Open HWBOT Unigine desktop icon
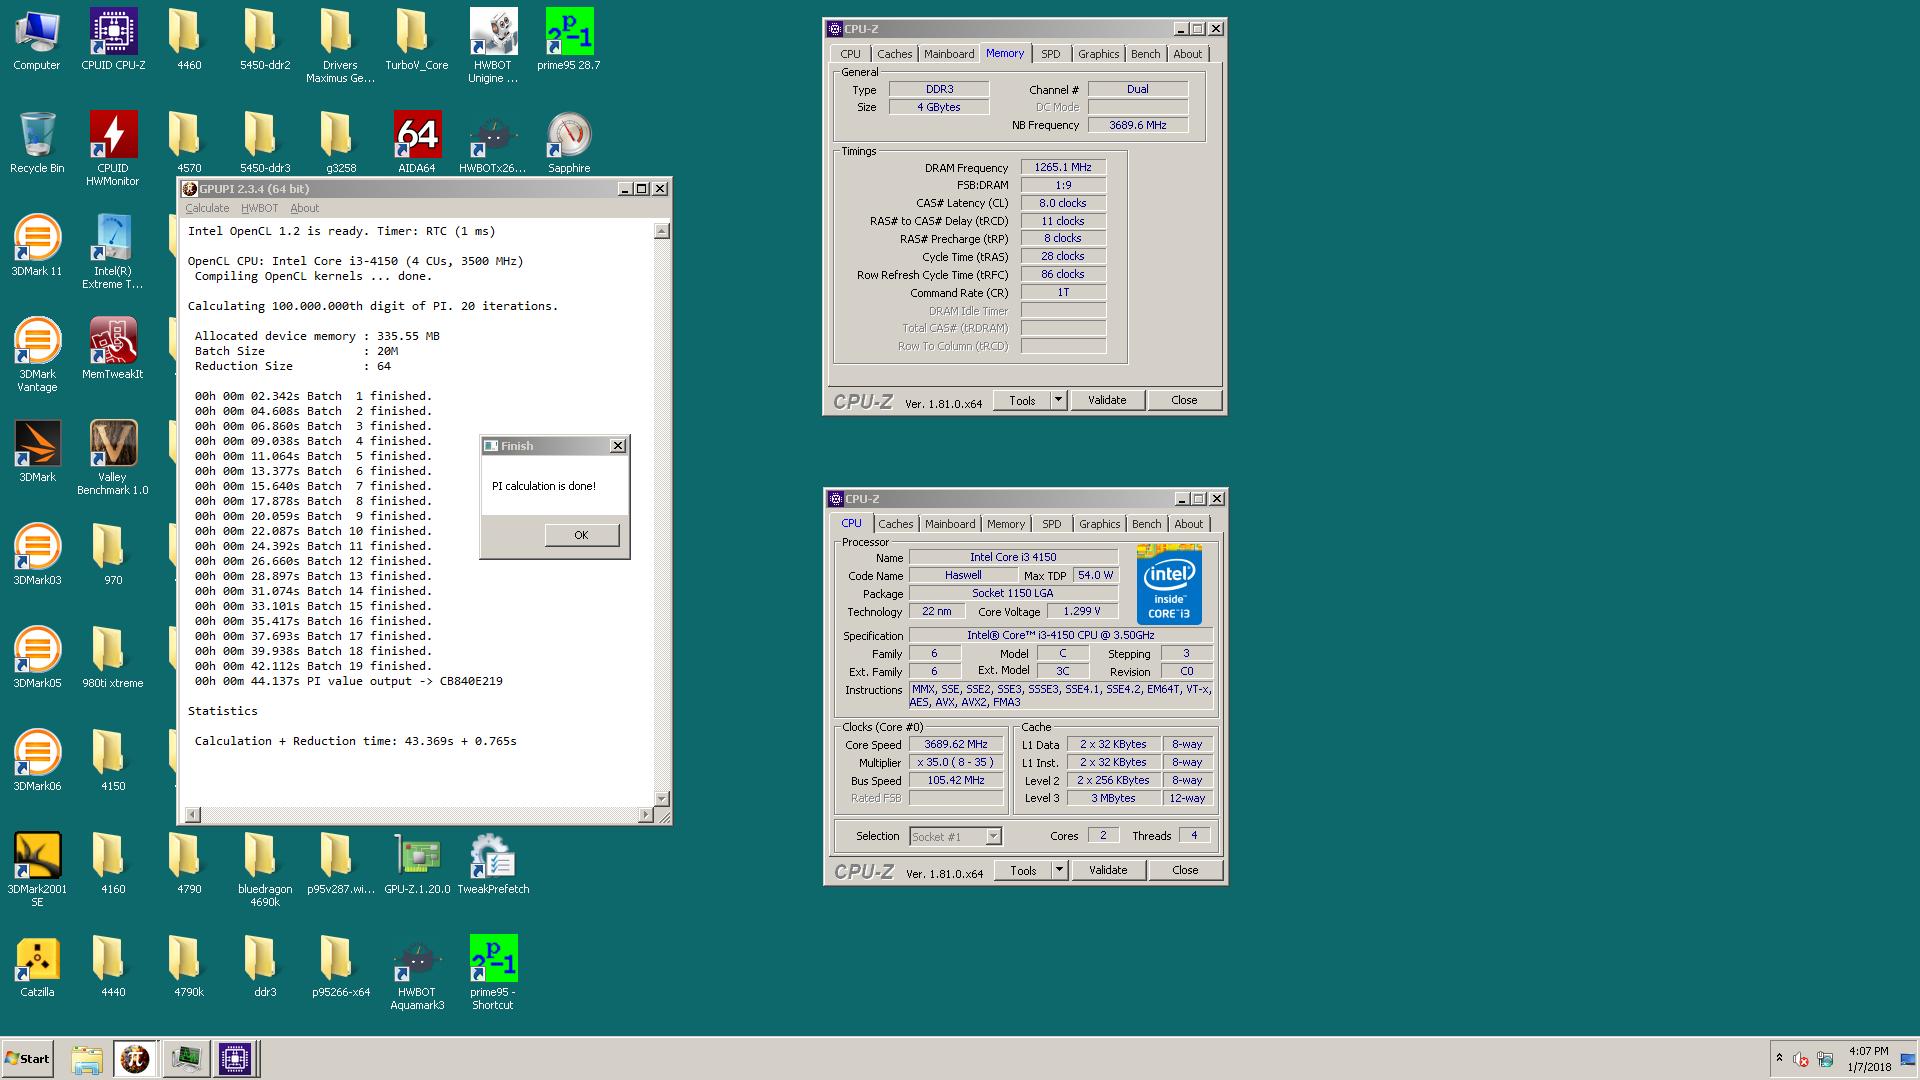 coord(493,46)
